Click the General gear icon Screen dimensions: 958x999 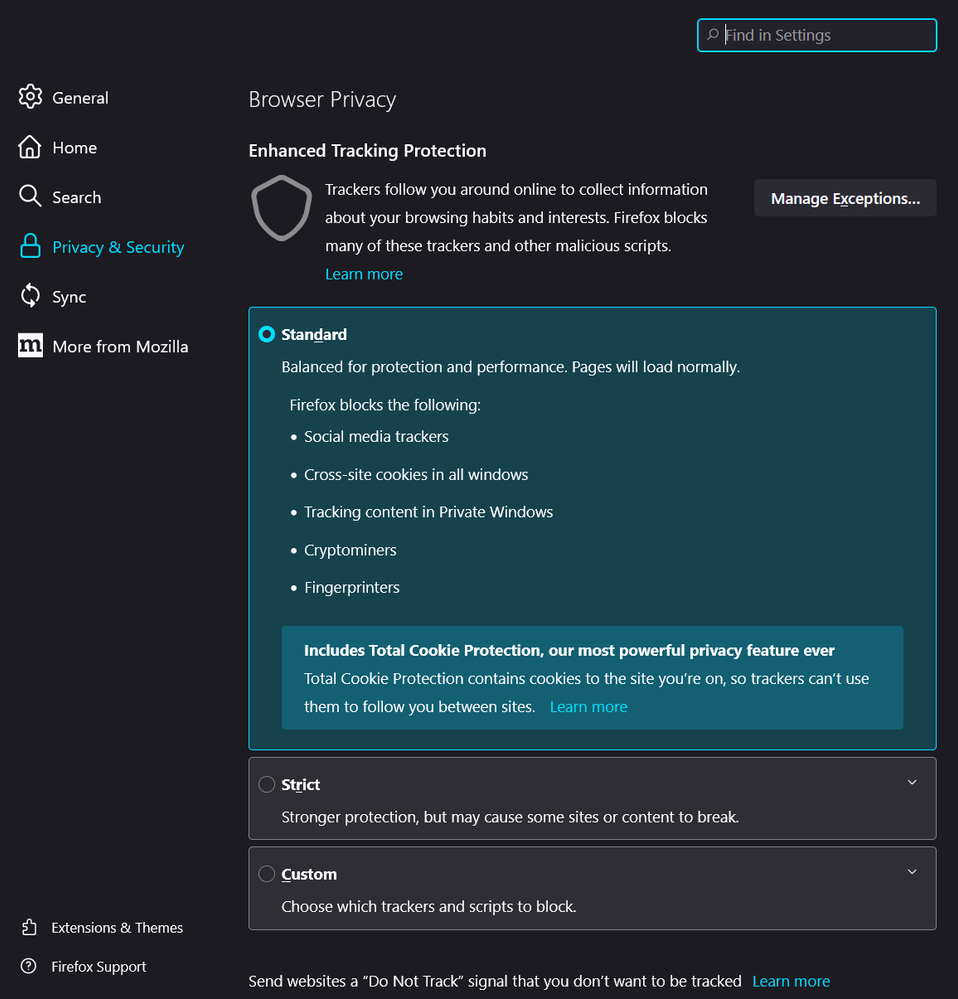pyautogui.click(x=30, y=97)
